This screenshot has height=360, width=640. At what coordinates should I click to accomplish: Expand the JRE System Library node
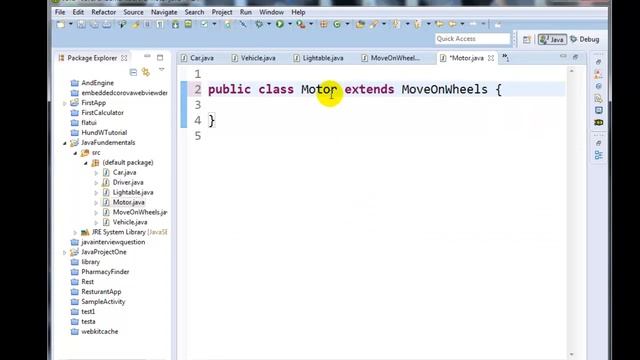[x=75, y=233]
